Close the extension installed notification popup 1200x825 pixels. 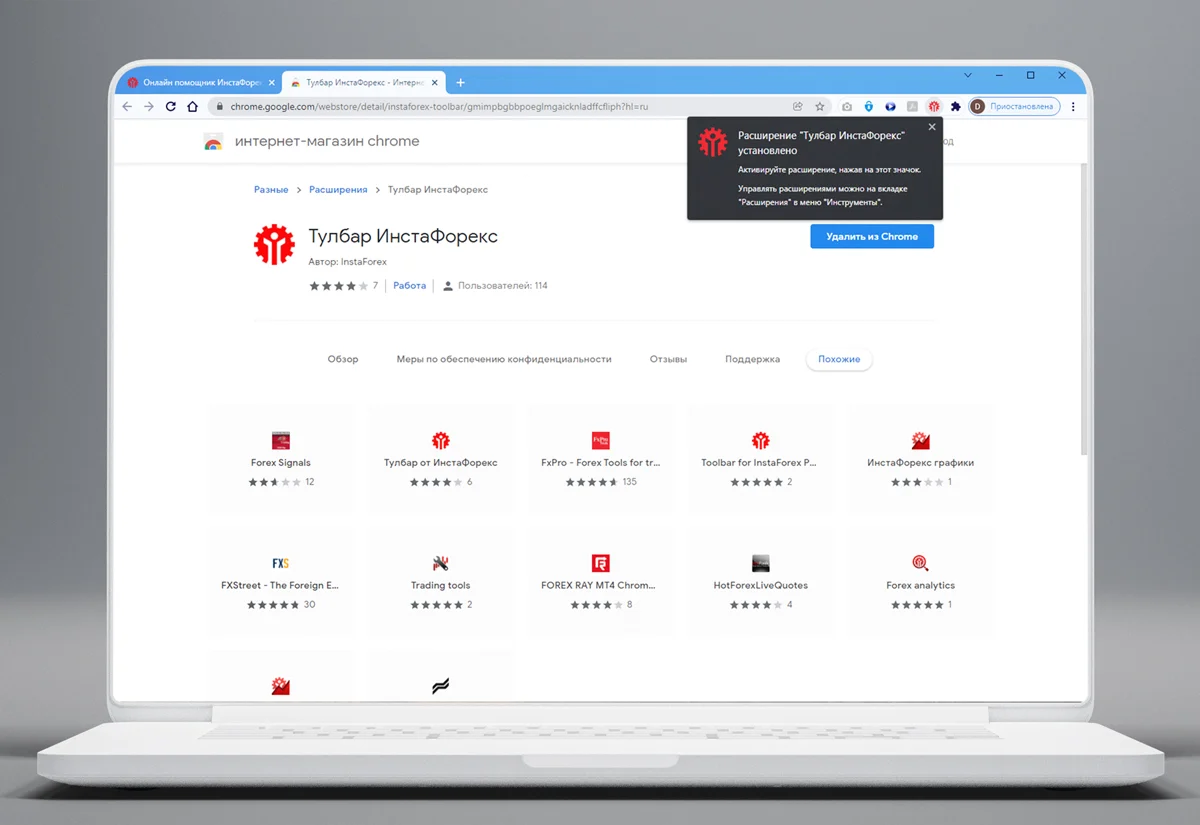tap(931, 127)
